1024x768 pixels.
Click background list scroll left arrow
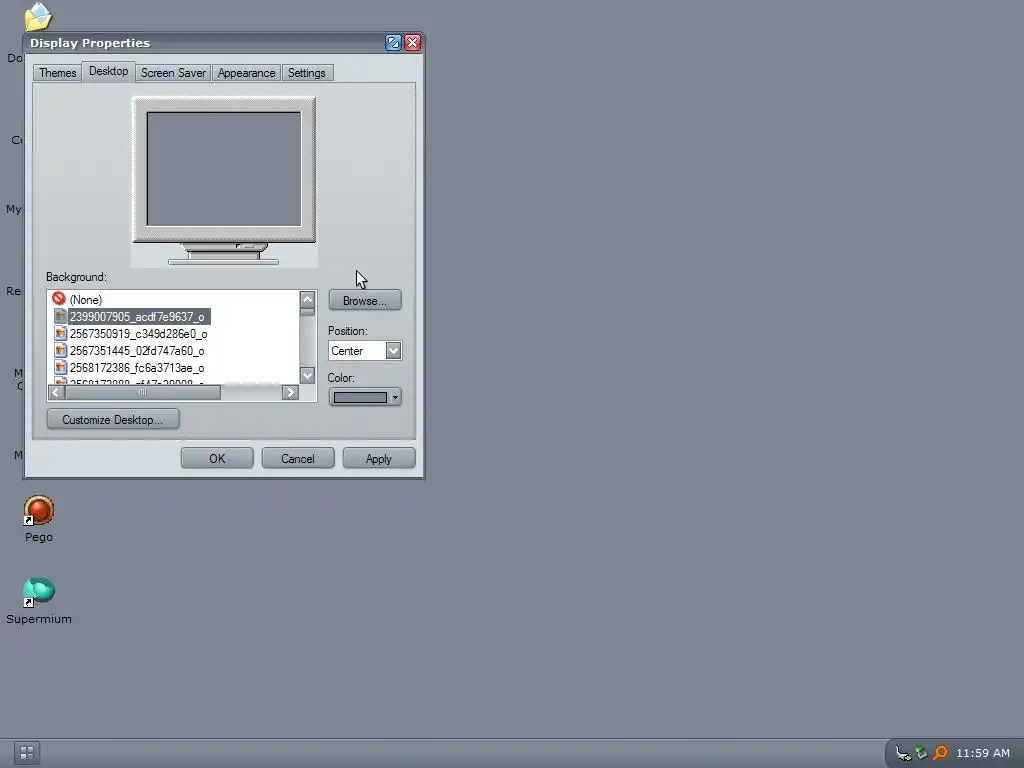[56, 392]
